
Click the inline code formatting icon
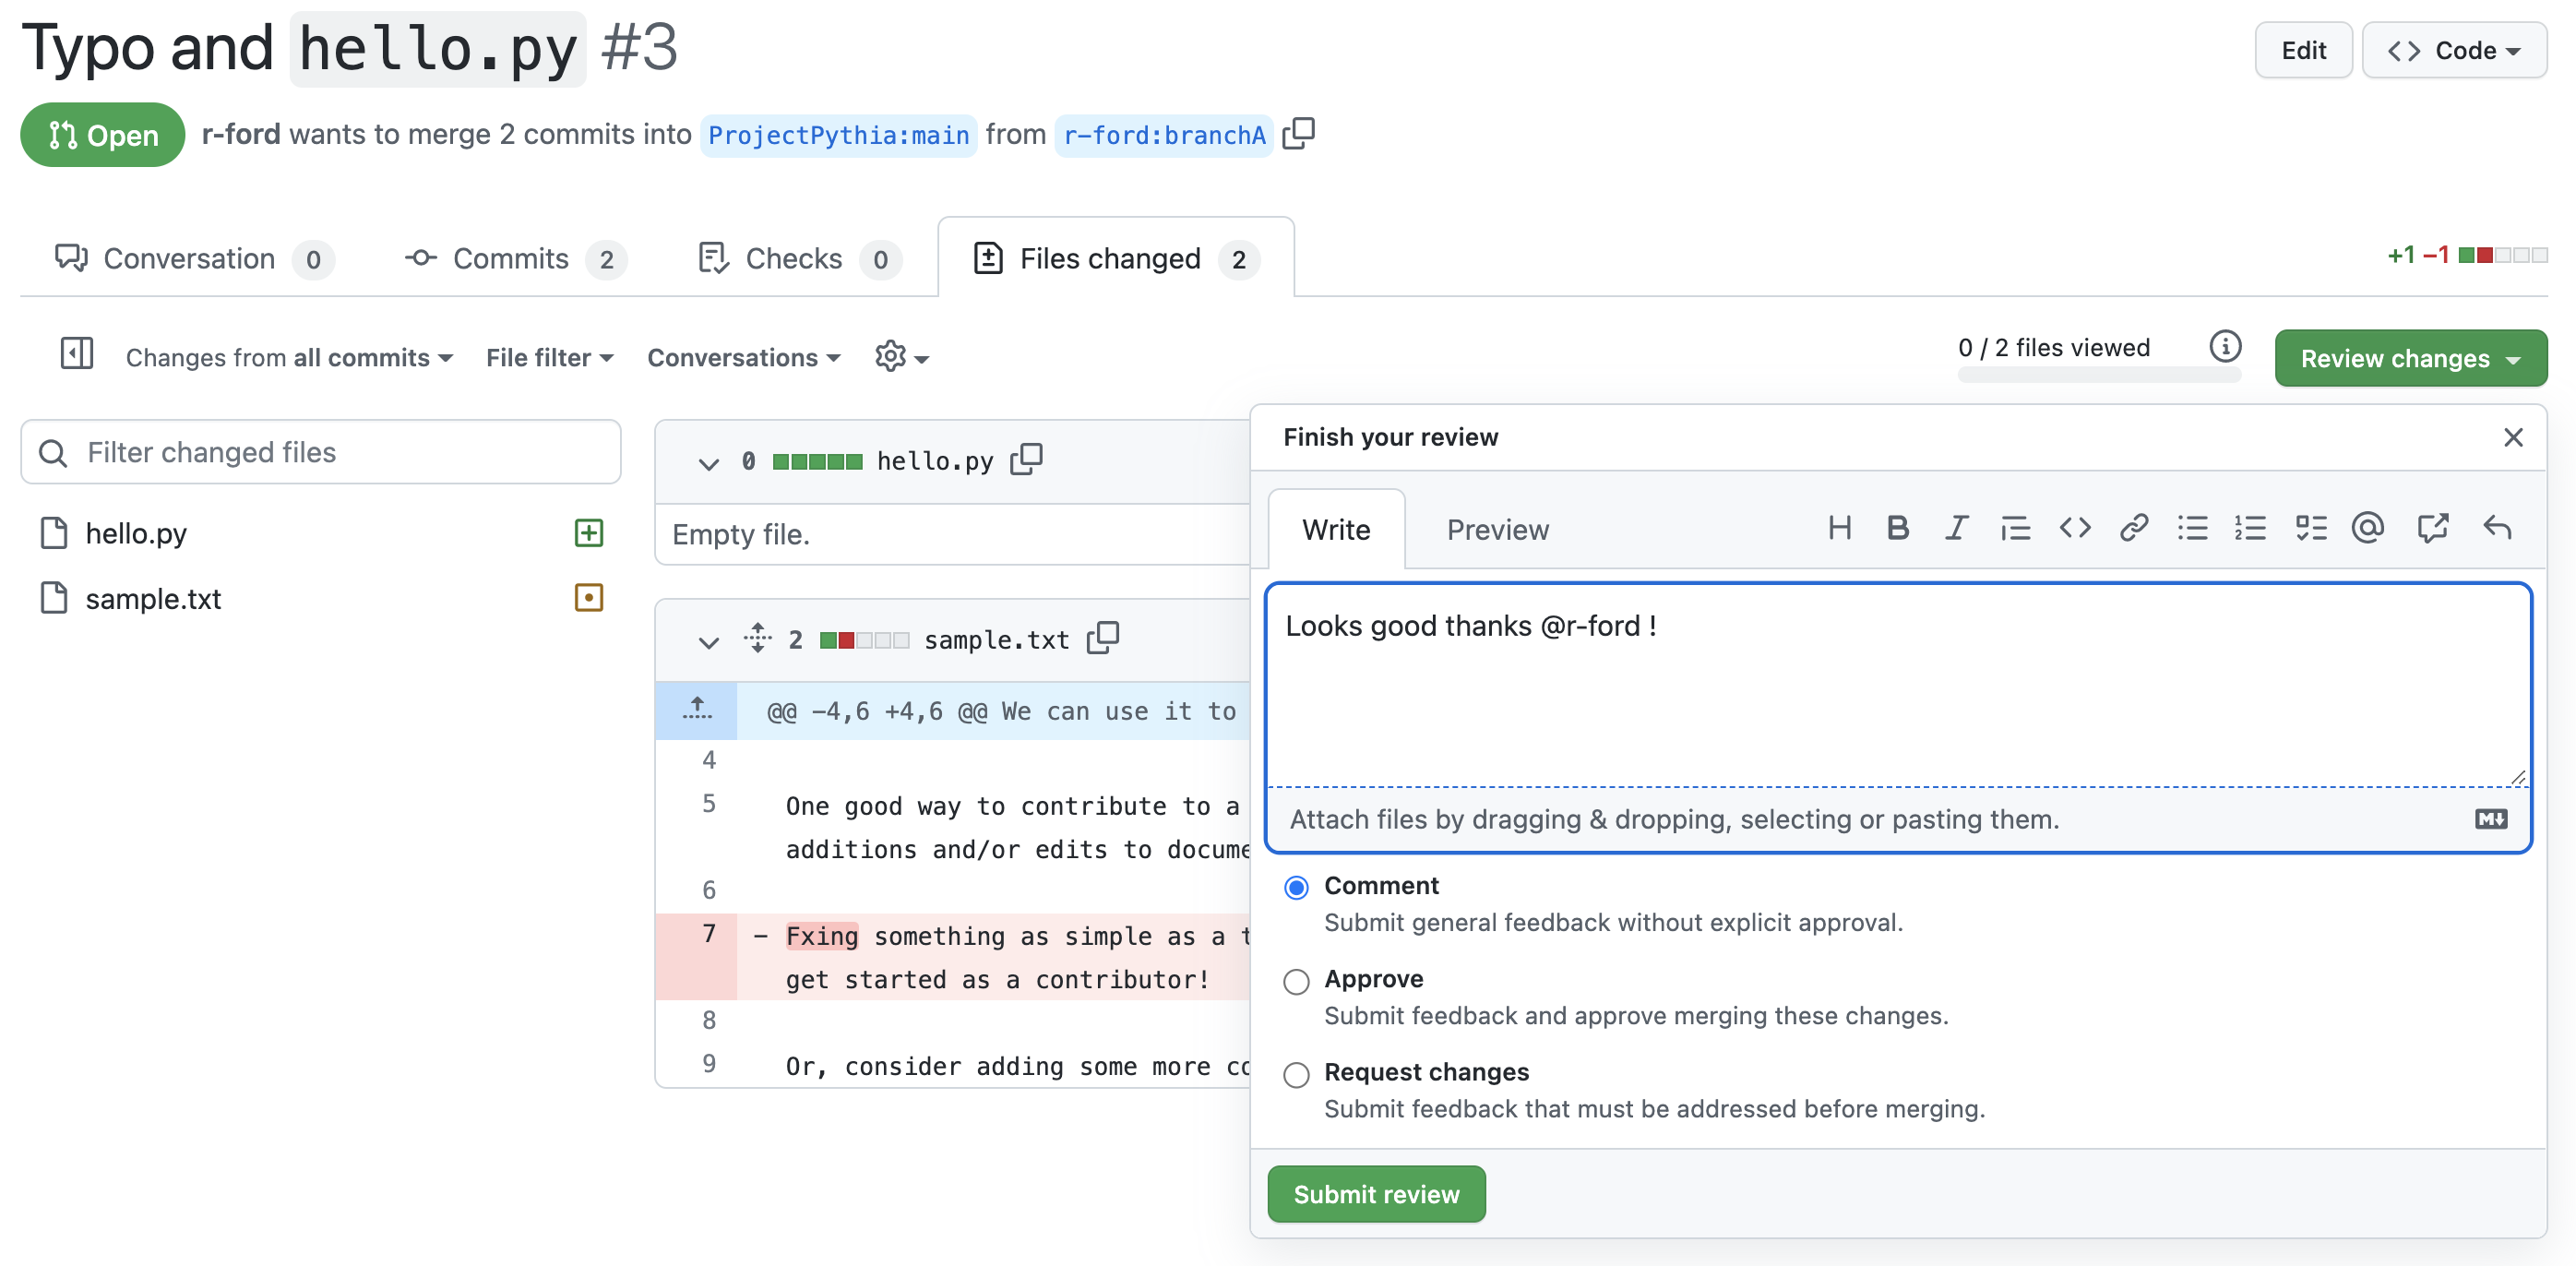[x=2075, y=529]
